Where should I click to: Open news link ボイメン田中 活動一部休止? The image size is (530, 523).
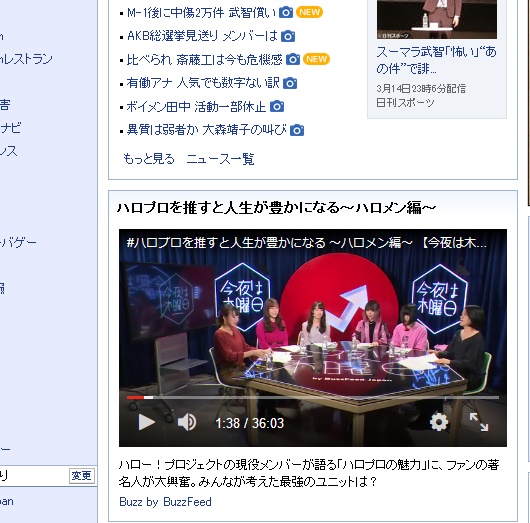[x=196, y=106]
